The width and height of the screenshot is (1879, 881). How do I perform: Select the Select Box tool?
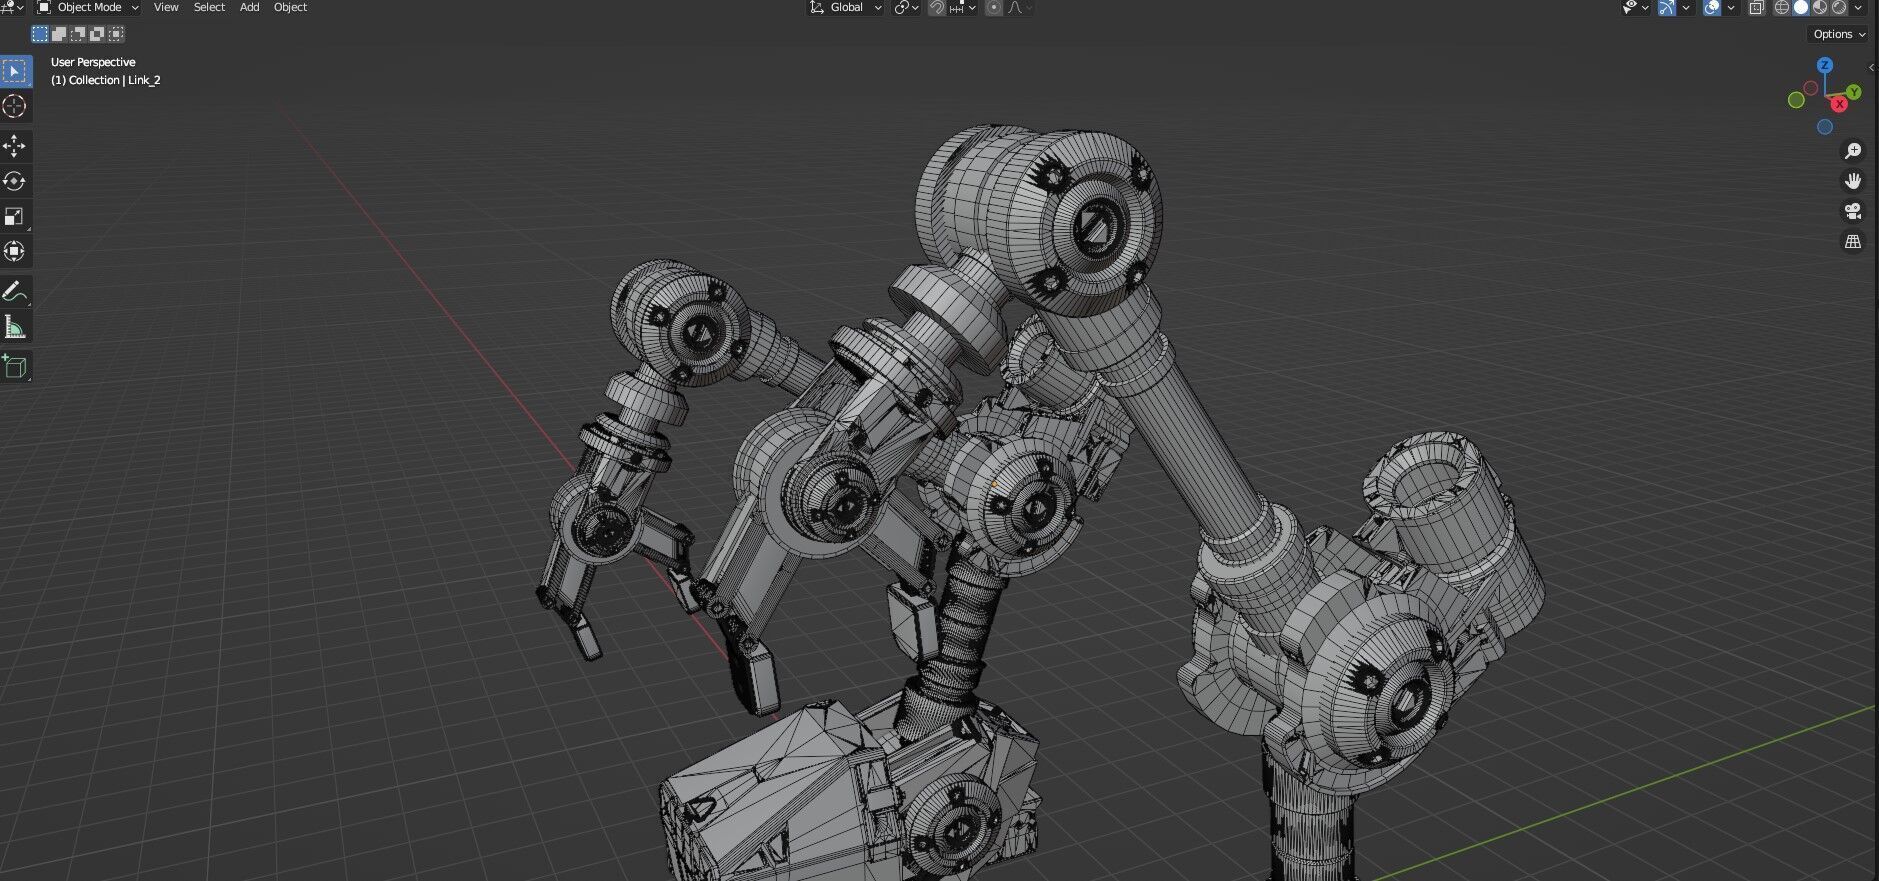(x=14, y=71)
